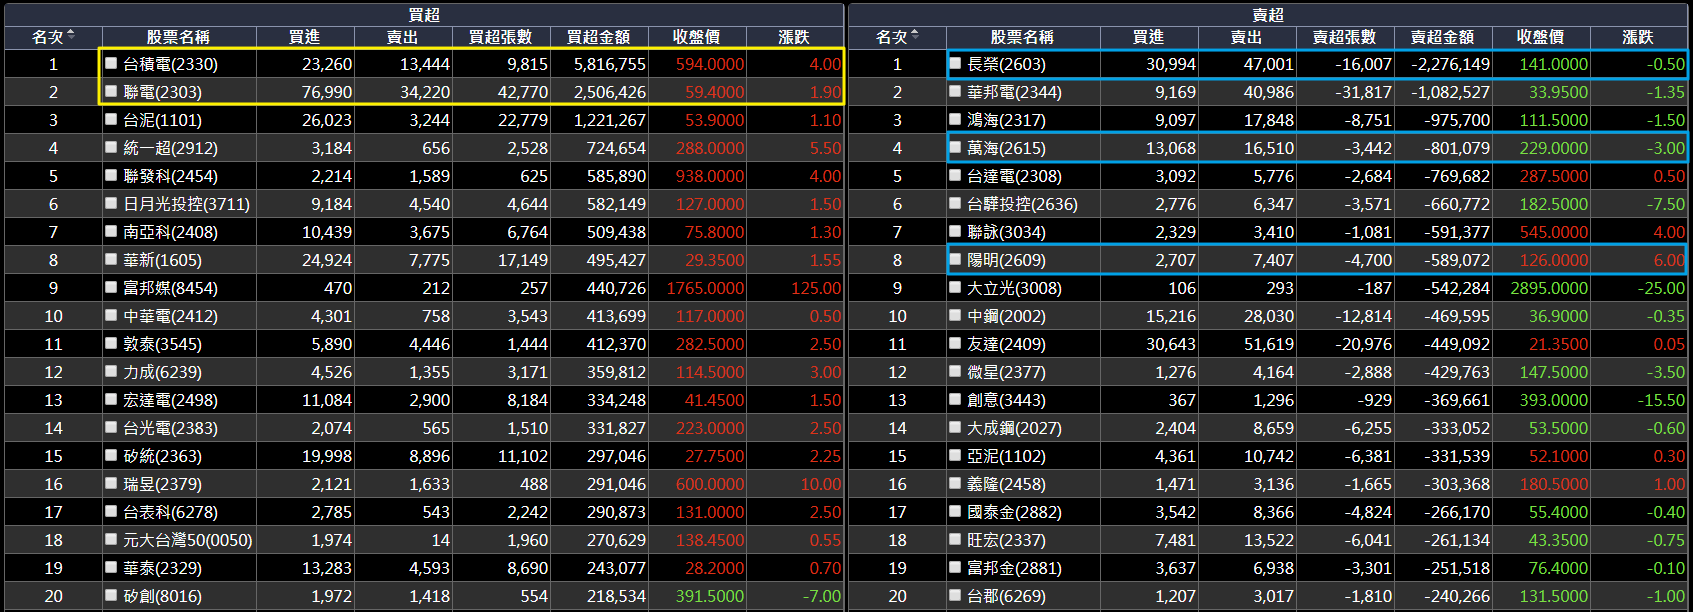Tick the checkbox for 大立光(3008)
Screen dimensions: 1693x612
coord(956,287)
